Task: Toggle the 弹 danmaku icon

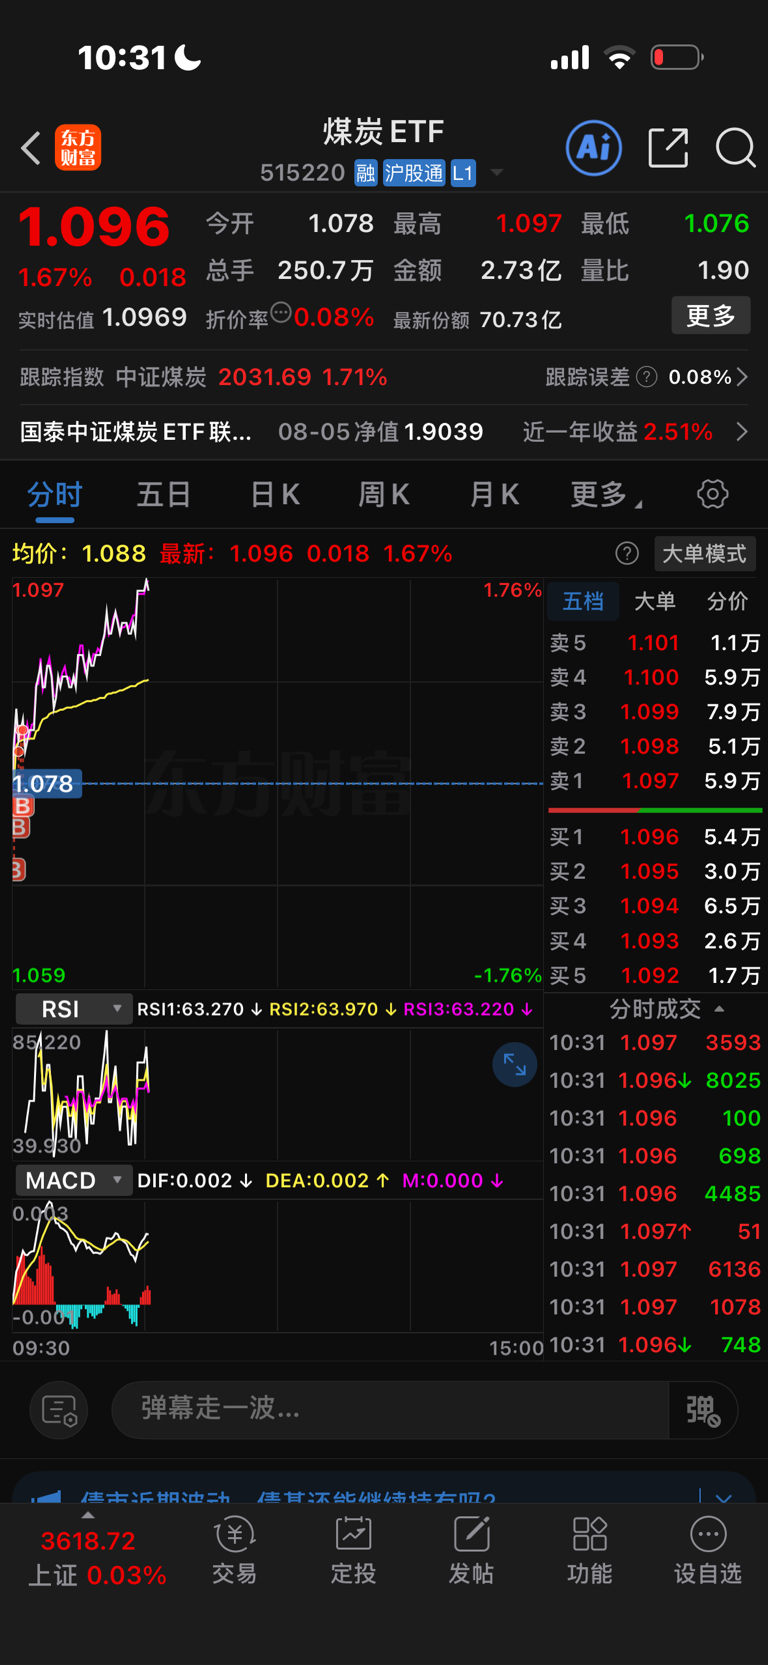Action: tap(704, 1410)
